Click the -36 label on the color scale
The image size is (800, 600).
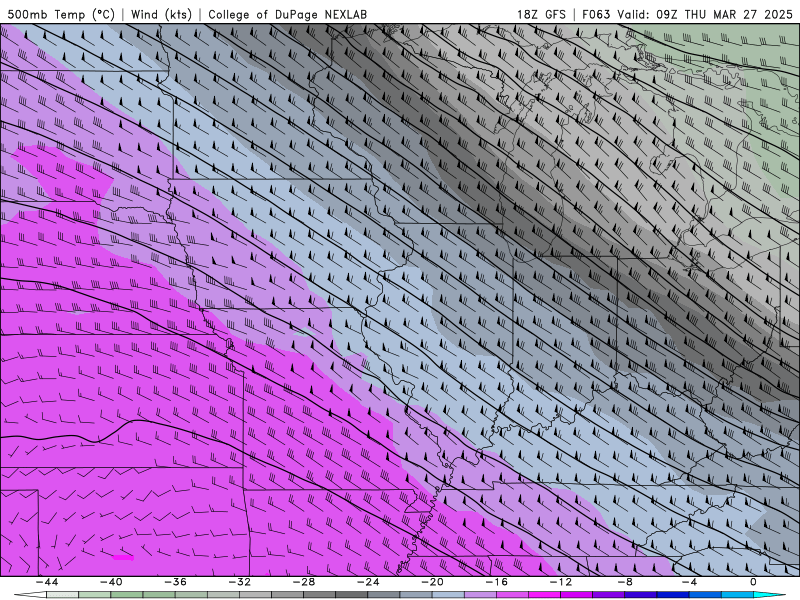176,582
